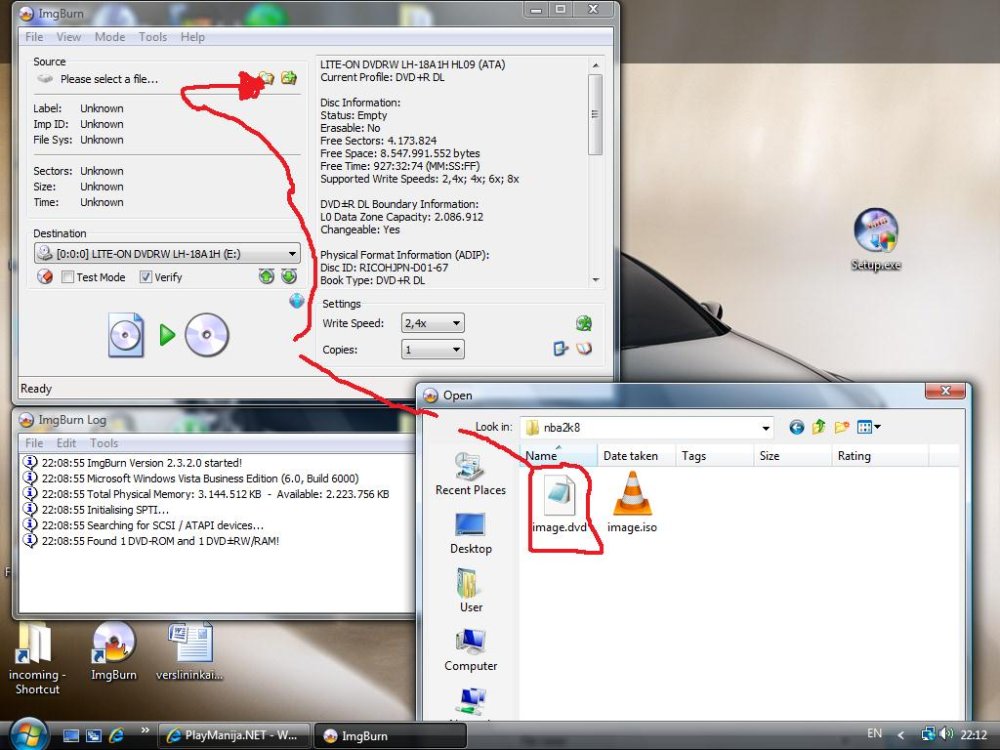Click the browse for a folder icon in Source
Screen dimensions: 1000x750
point(289,78)
